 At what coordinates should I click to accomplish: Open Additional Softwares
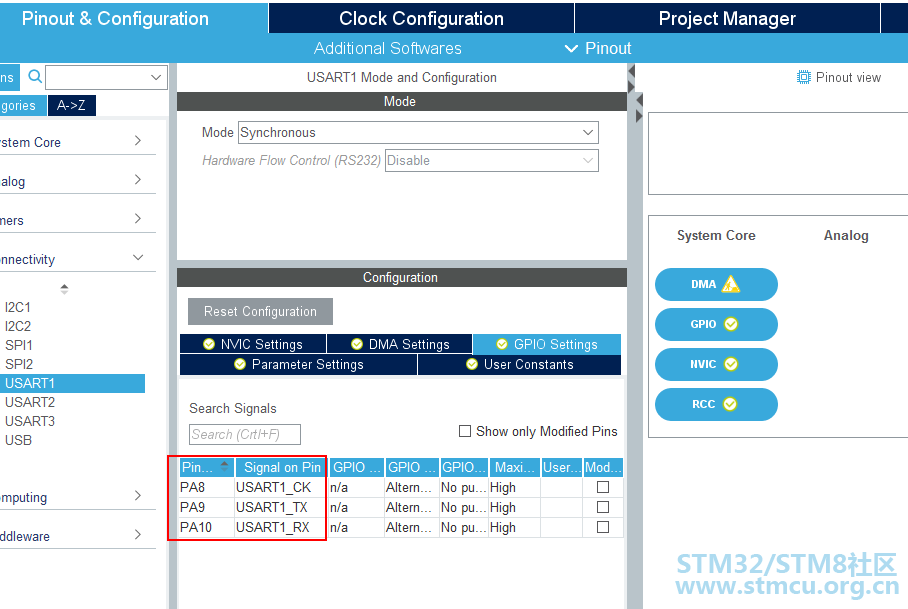pyautogui.click(x=387, y=48)
